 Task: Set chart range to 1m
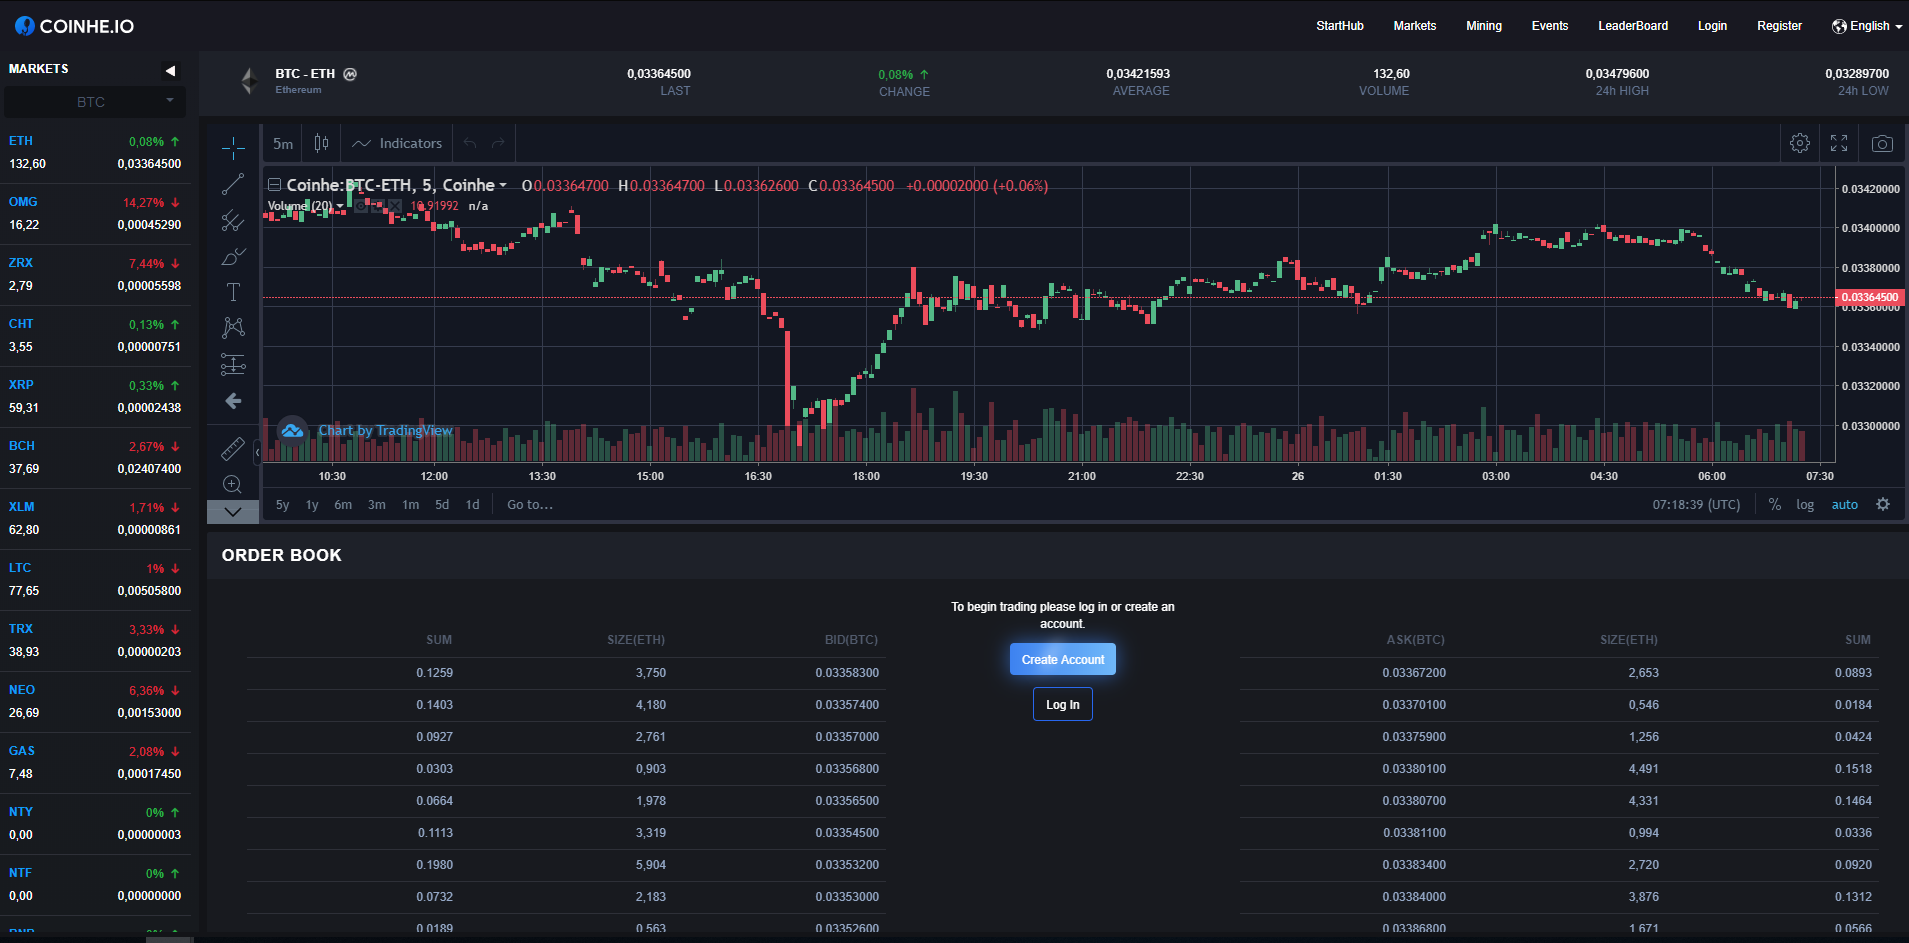coord(411,505)
